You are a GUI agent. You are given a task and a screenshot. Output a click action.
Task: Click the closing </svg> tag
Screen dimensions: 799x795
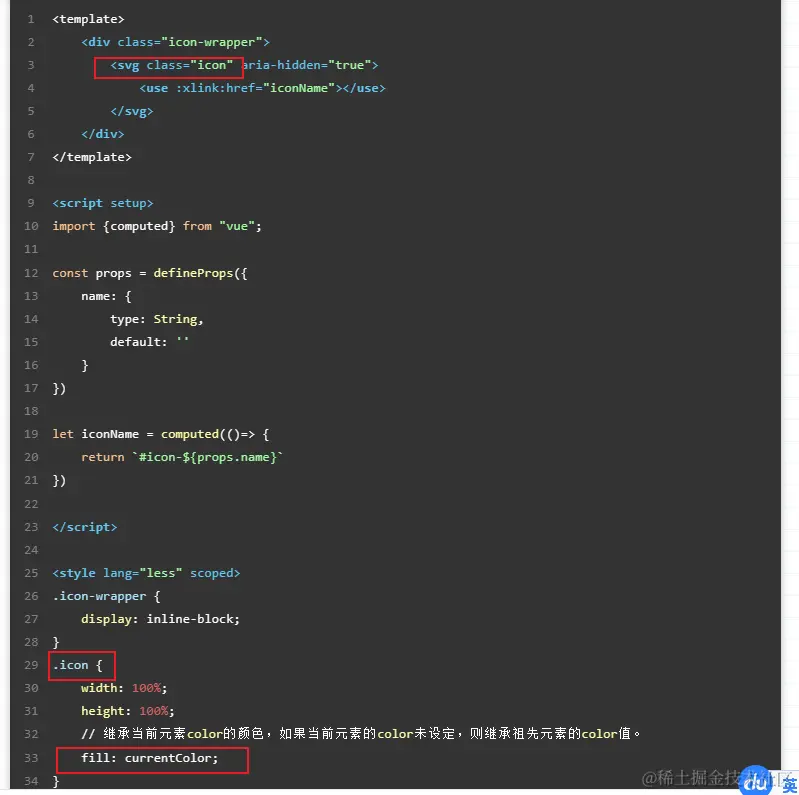tap(131, 111)
